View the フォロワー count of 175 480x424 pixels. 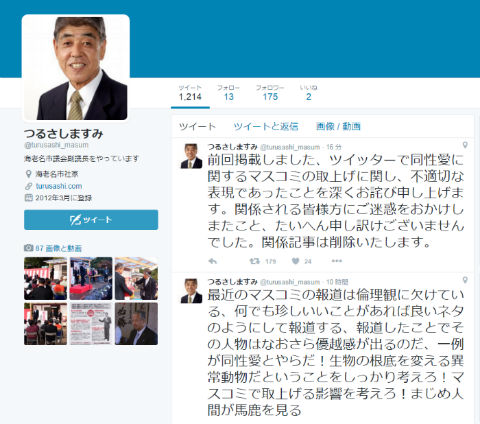tap(270, 93)
